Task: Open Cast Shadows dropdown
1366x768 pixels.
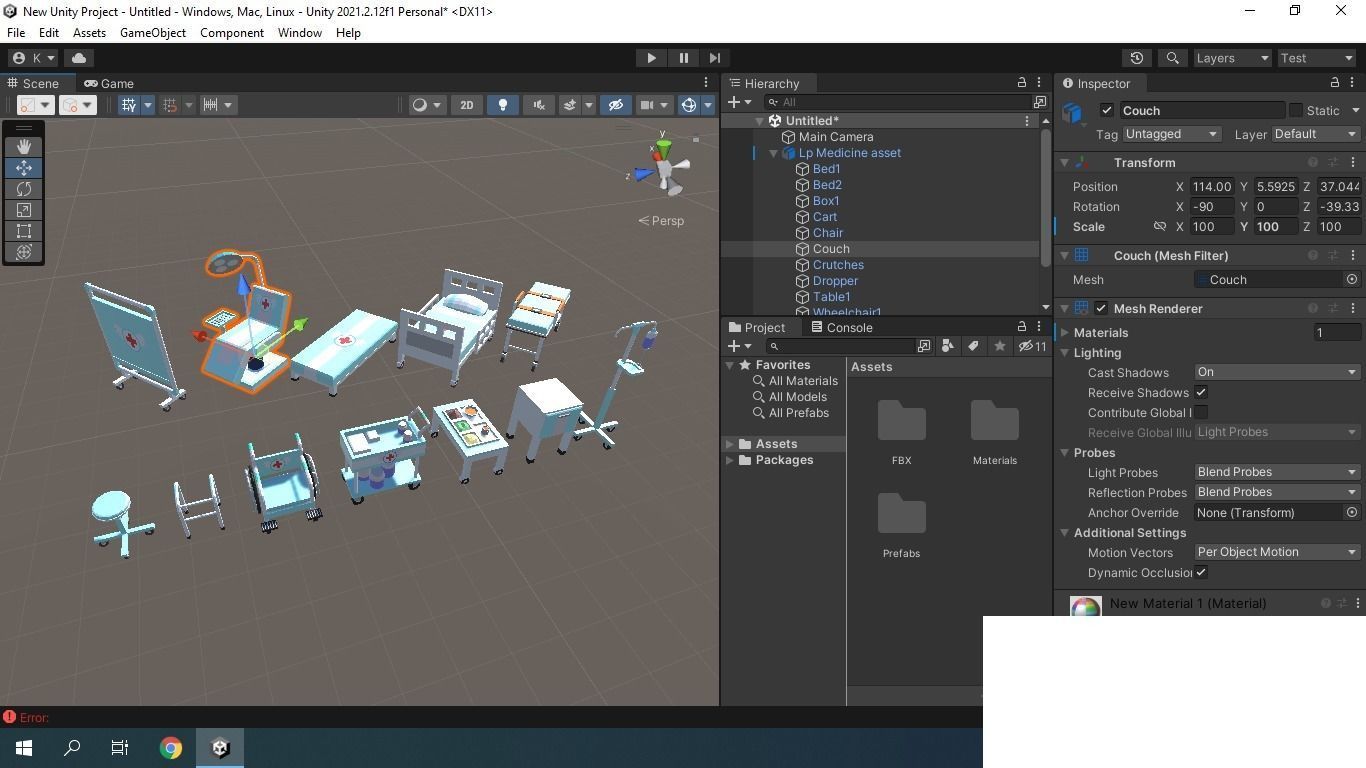Action: 1277,372
